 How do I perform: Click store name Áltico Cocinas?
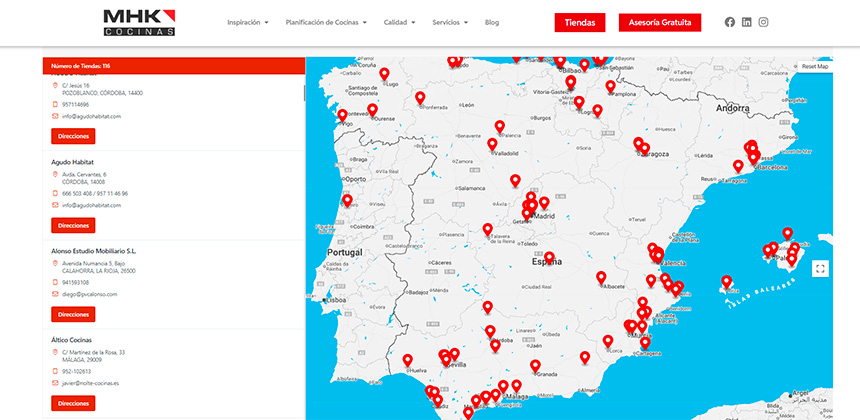pyautogui.click(x=71, y=340)
